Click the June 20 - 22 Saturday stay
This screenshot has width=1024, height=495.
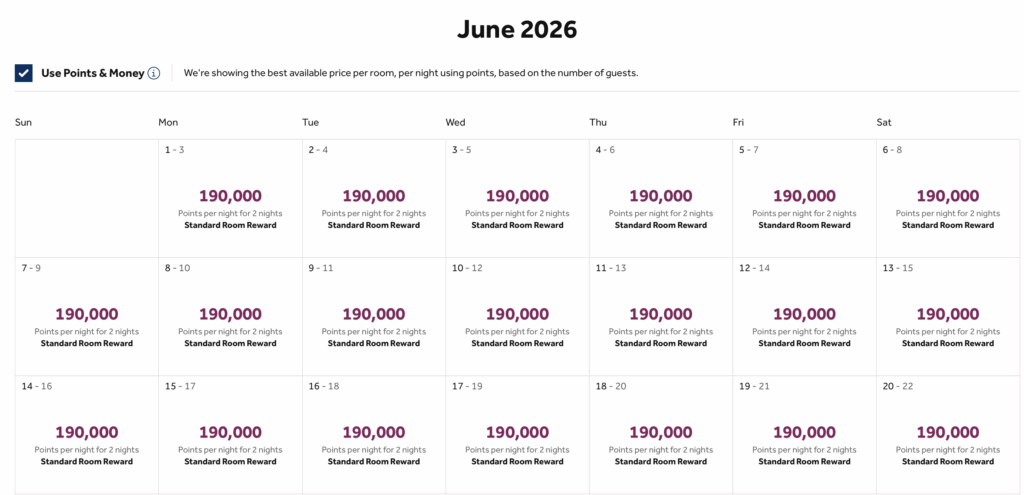[x=948, y=434]
